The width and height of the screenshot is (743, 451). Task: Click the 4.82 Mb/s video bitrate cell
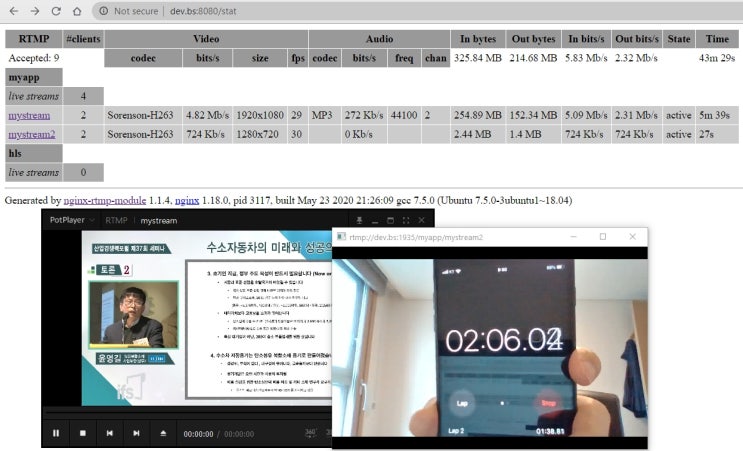pyautogui.click(x=208, y=115)
